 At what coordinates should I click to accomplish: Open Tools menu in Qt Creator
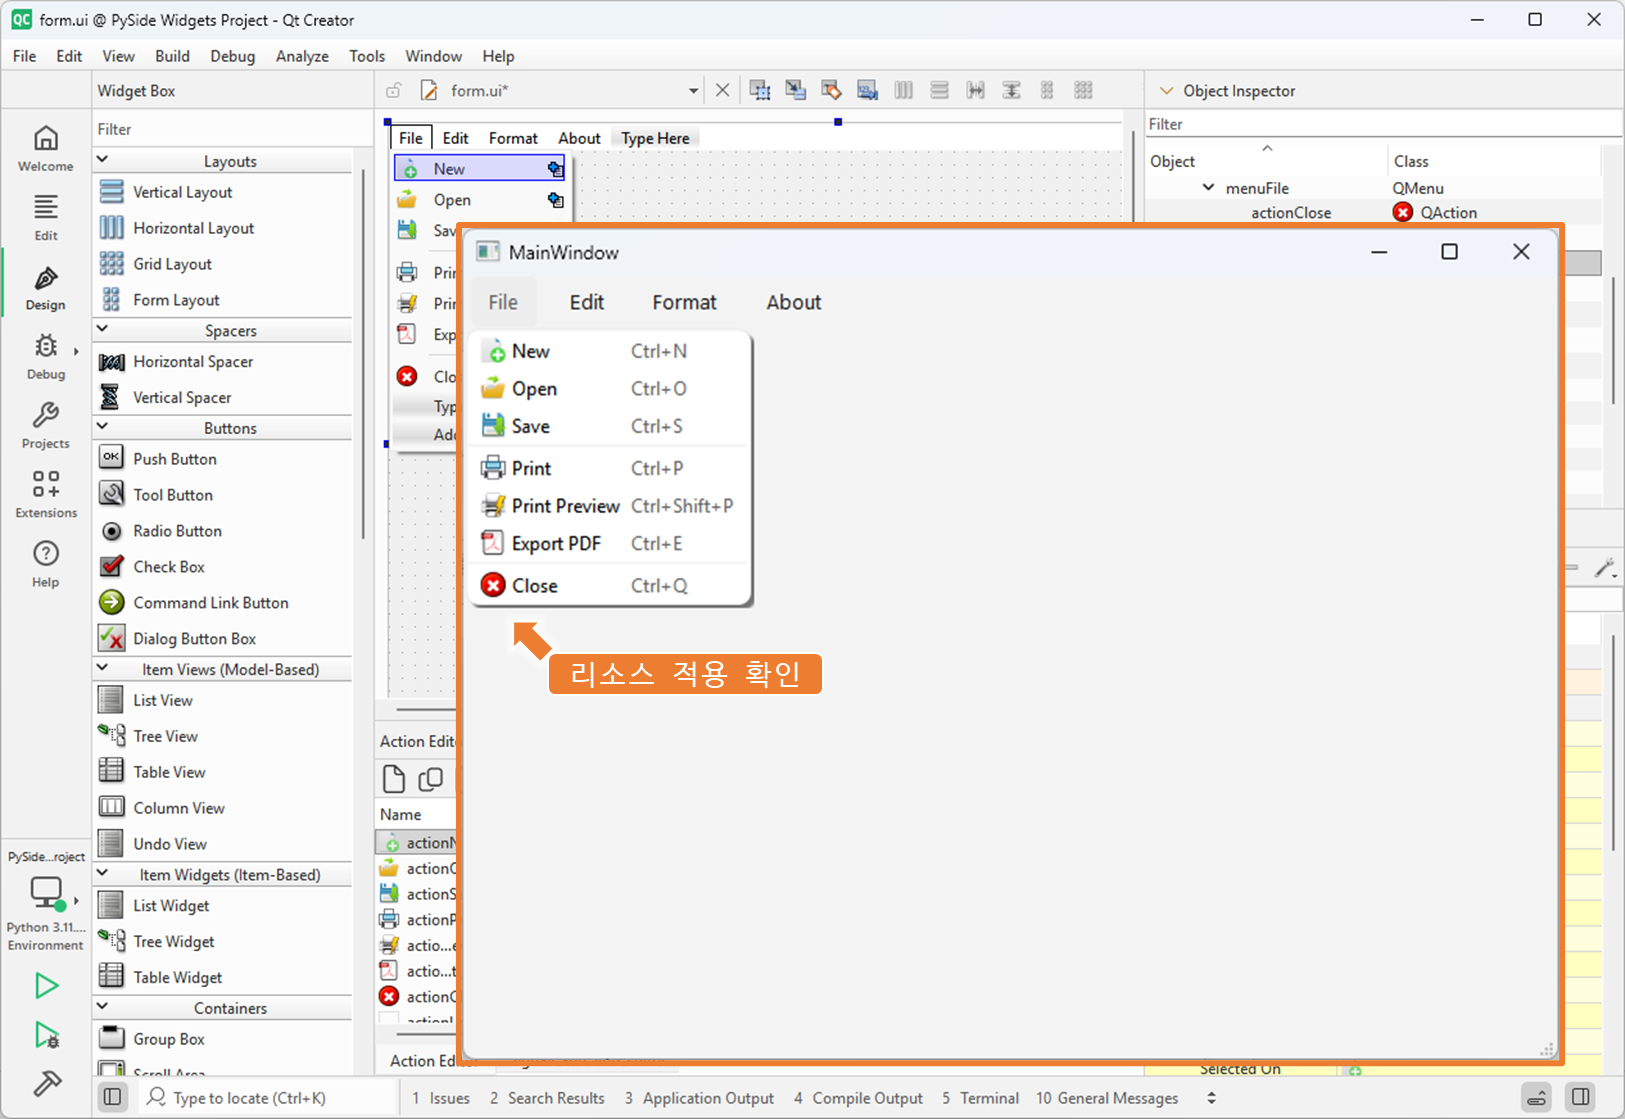(367, 56)
